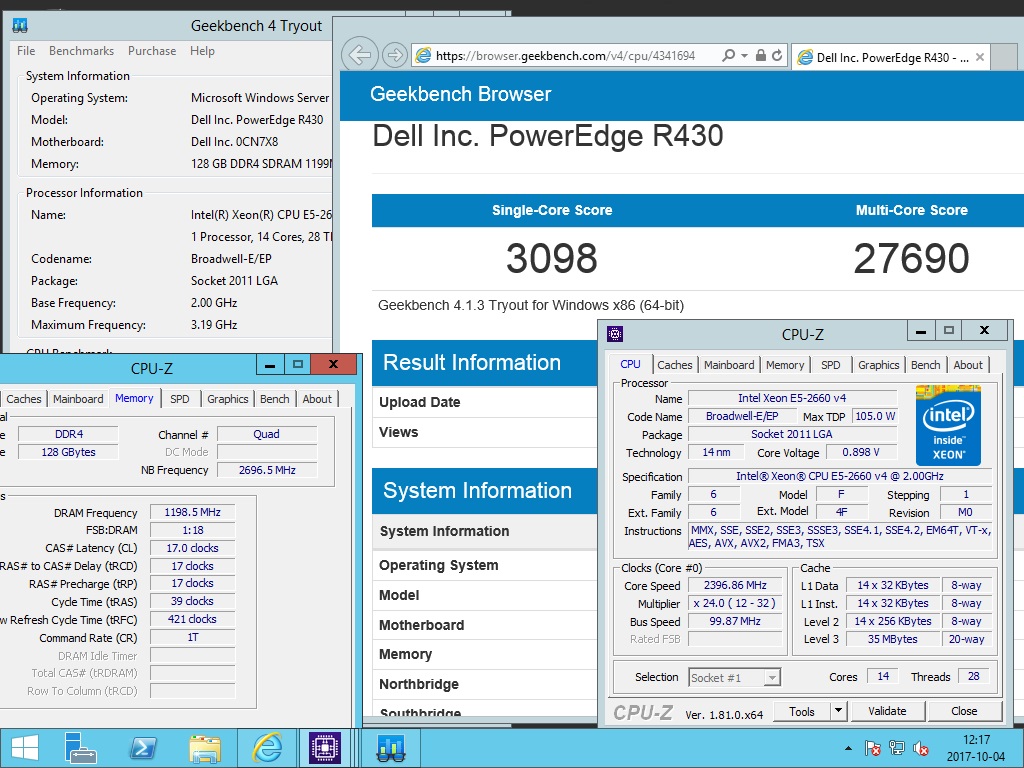Switch to Bench tab in right CPU-Z
This screenshot has height=768, width=1024.
pos(925,365)
